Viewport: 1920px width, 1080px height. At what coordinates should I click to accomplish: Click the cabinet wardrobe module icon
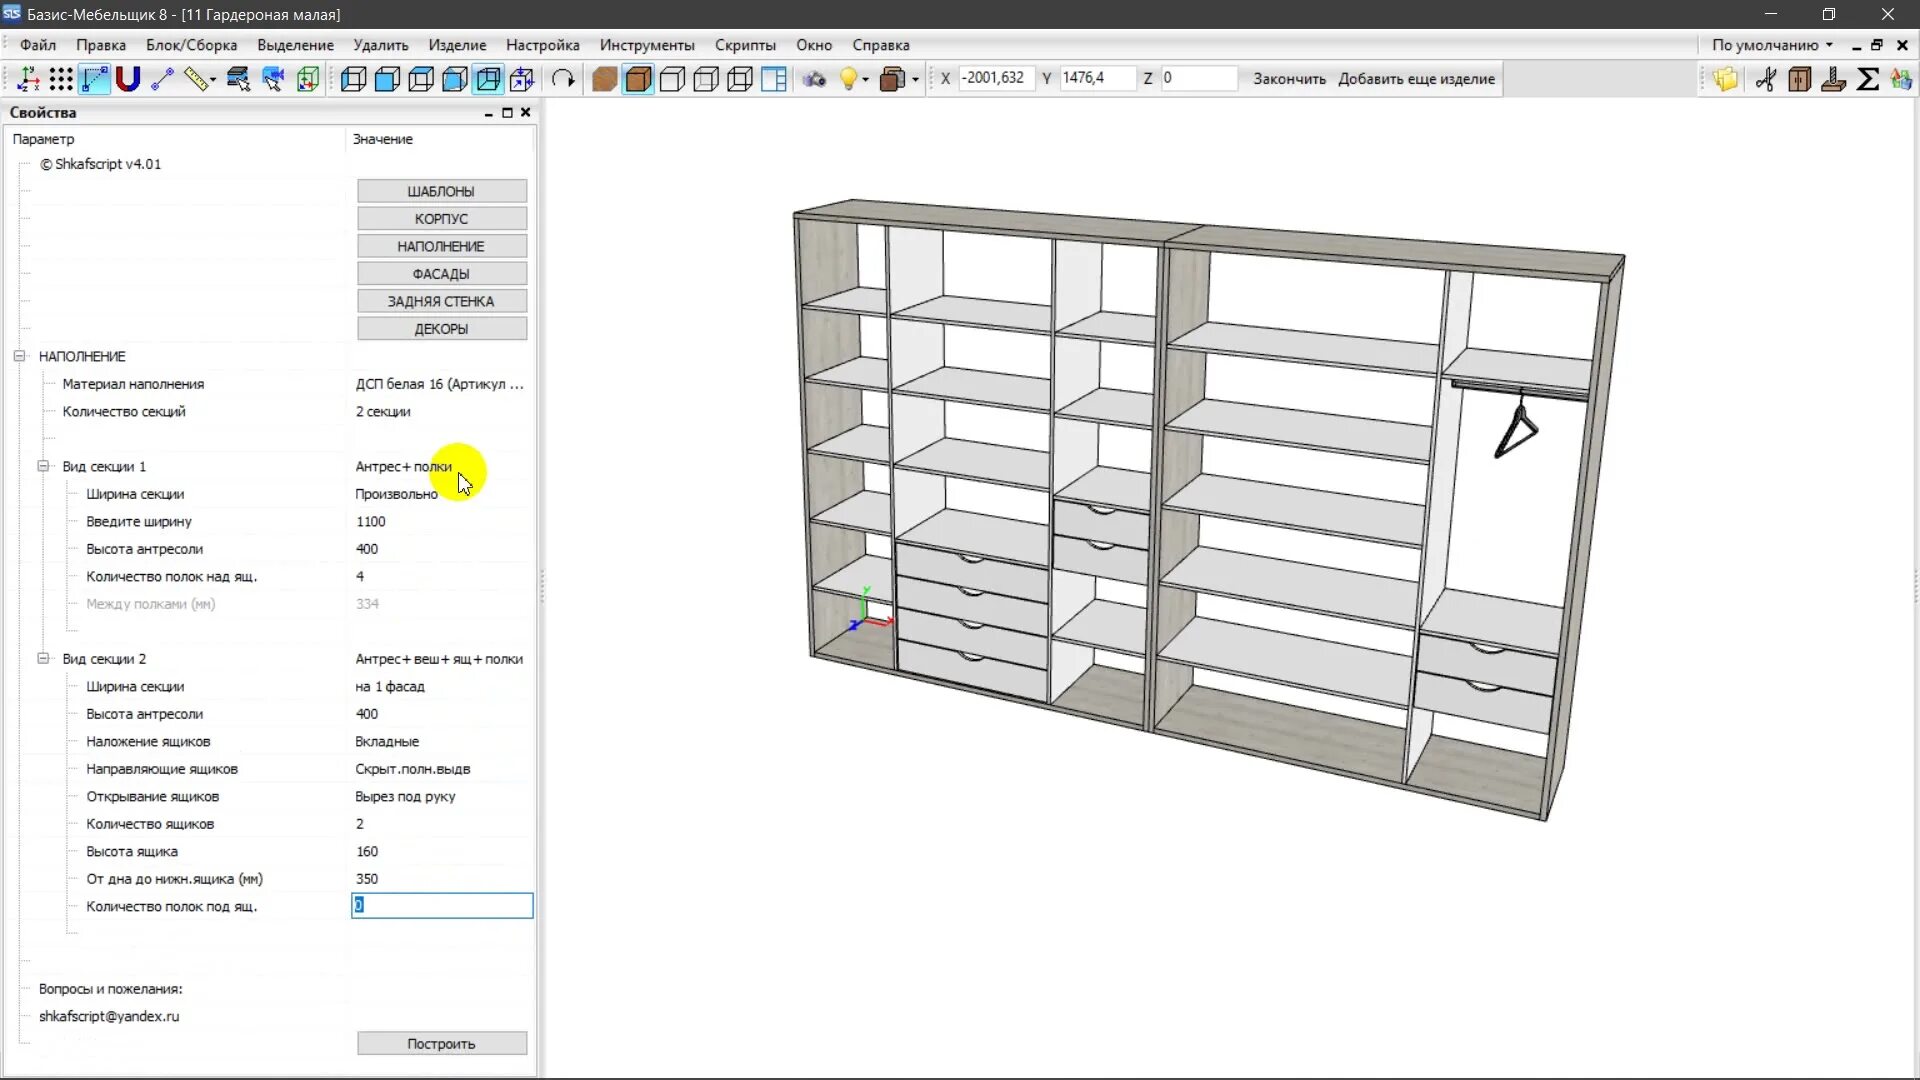(1800, 79)
